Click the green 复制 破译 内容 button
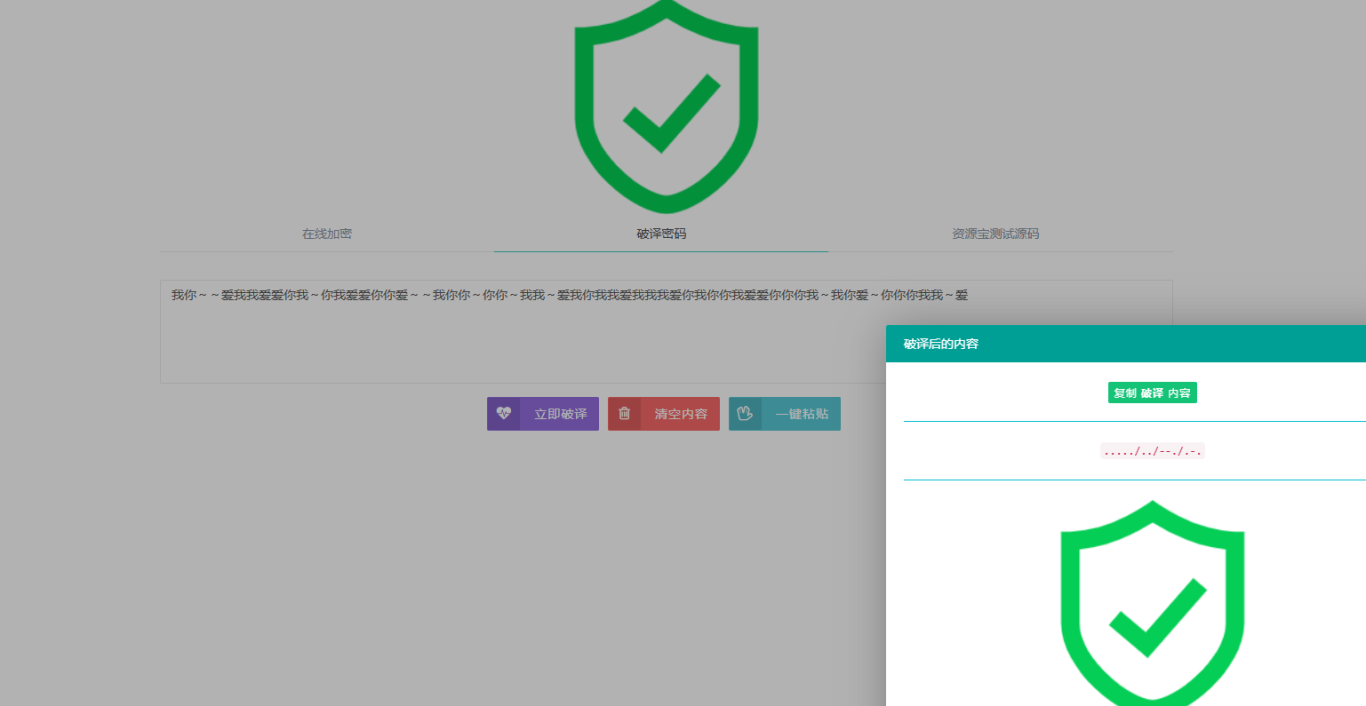Image resolution: width=1366 pixels, height=706 pixels. (1152, 393)
